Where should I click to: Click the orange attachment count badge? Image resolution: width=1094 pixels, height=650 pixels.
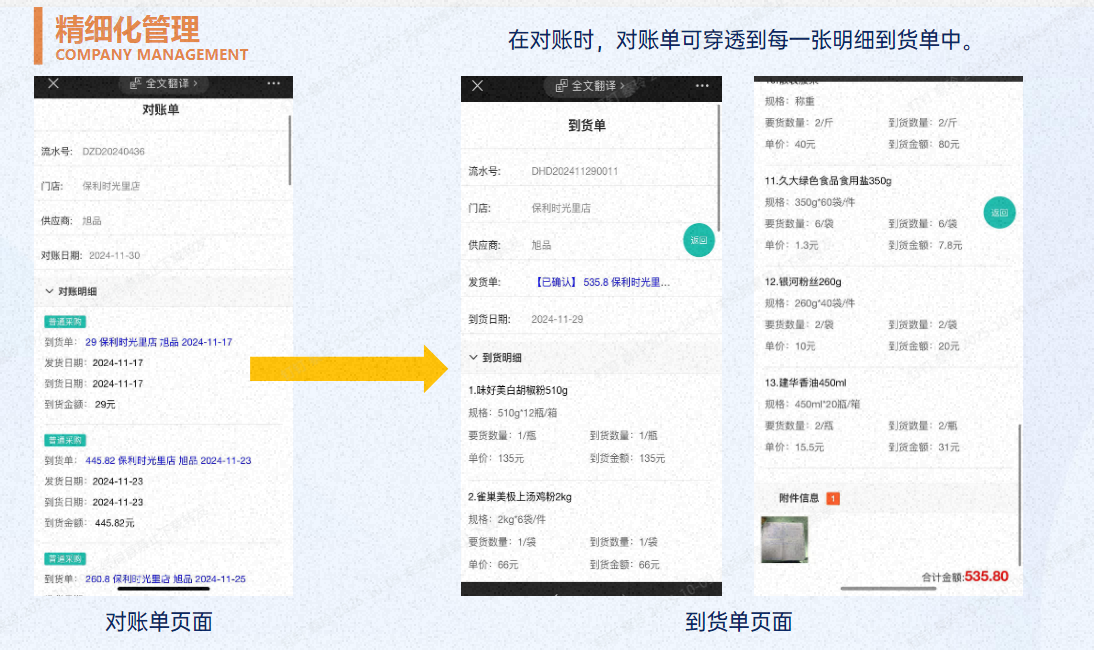point(833,498)
